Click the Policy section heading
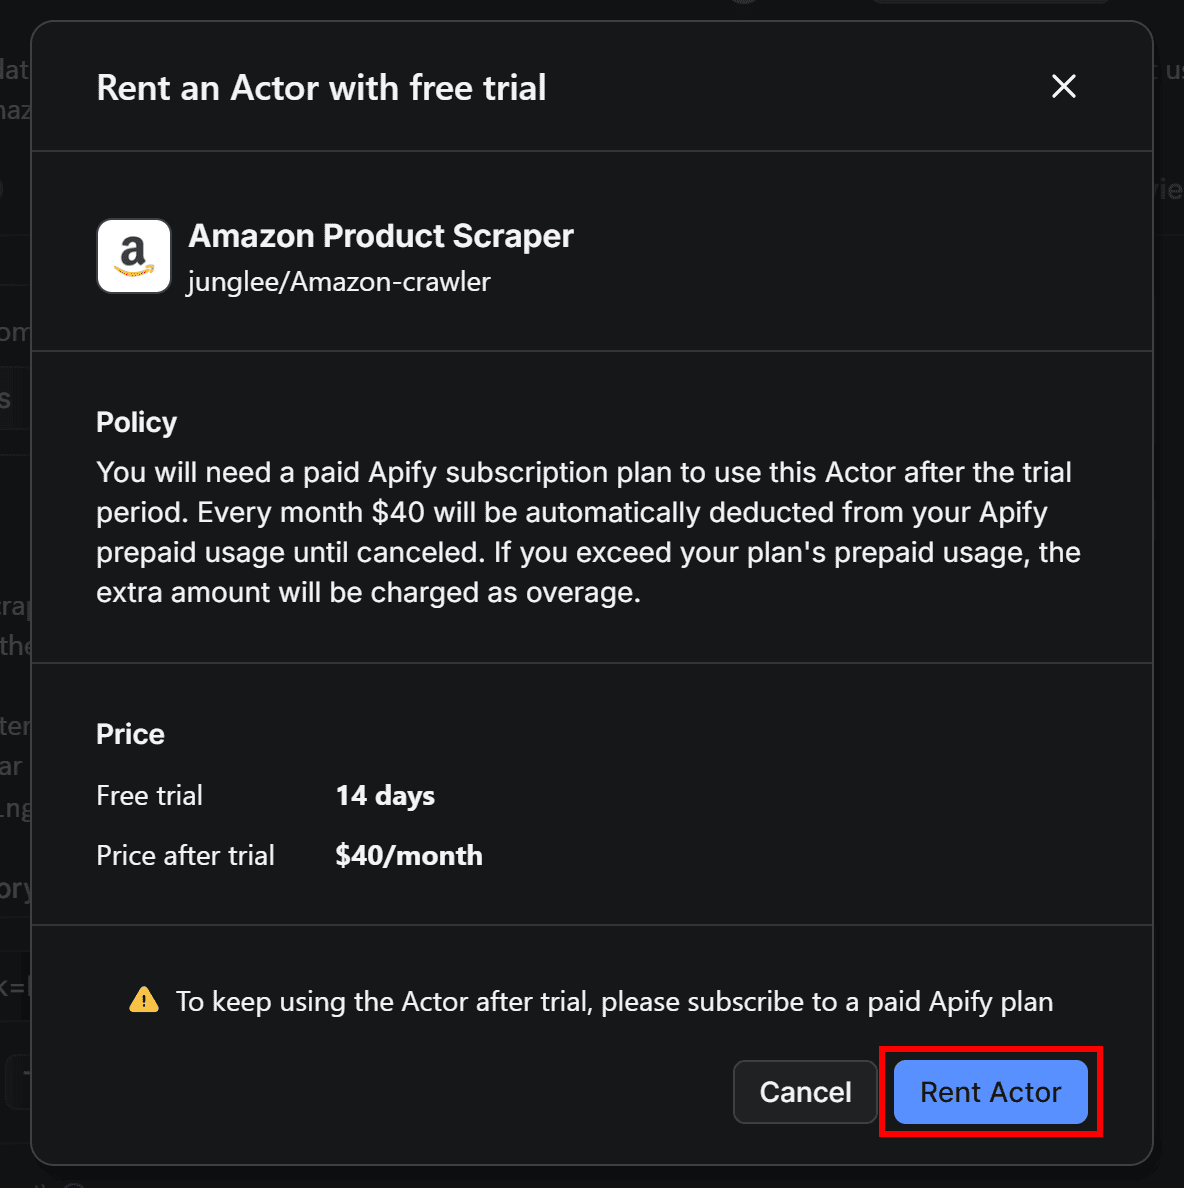The height and width of the screenshot is (1188, 1184). tap(136, 422)
